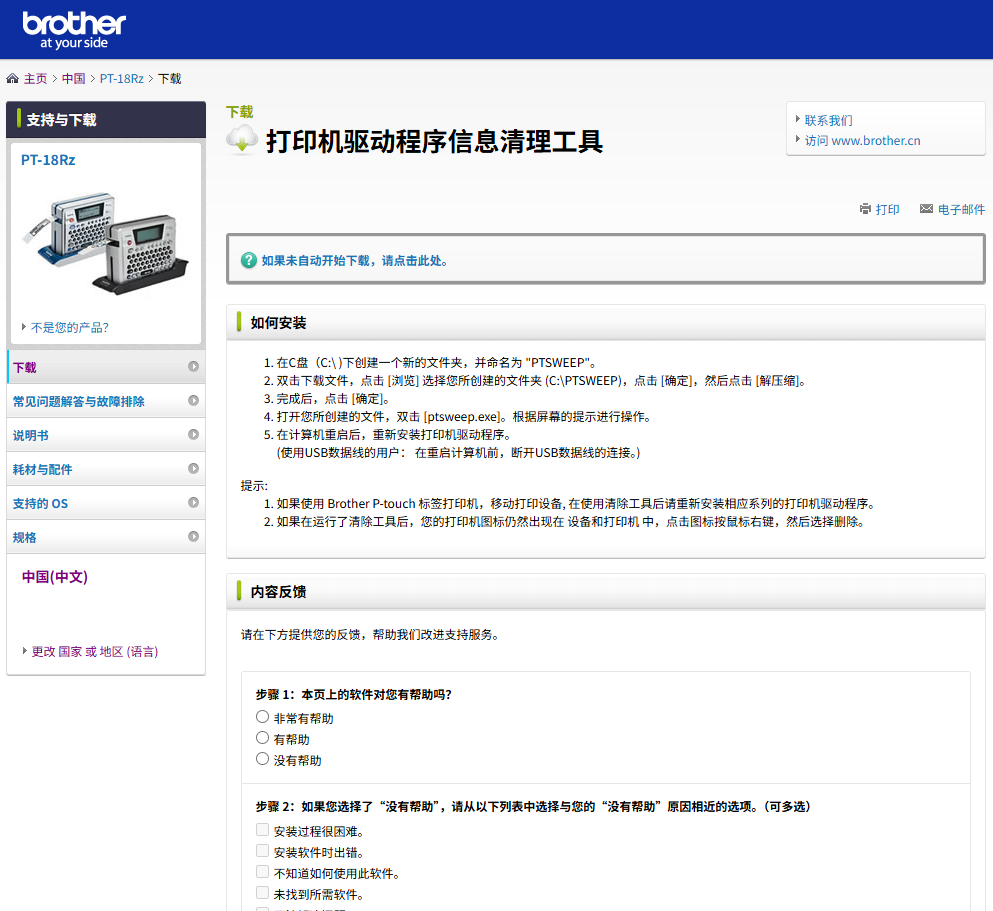Select the 没有帮助 radio option
Image resolution: width=993 pixels, height=911 pixels.
[x=263, y=759]
